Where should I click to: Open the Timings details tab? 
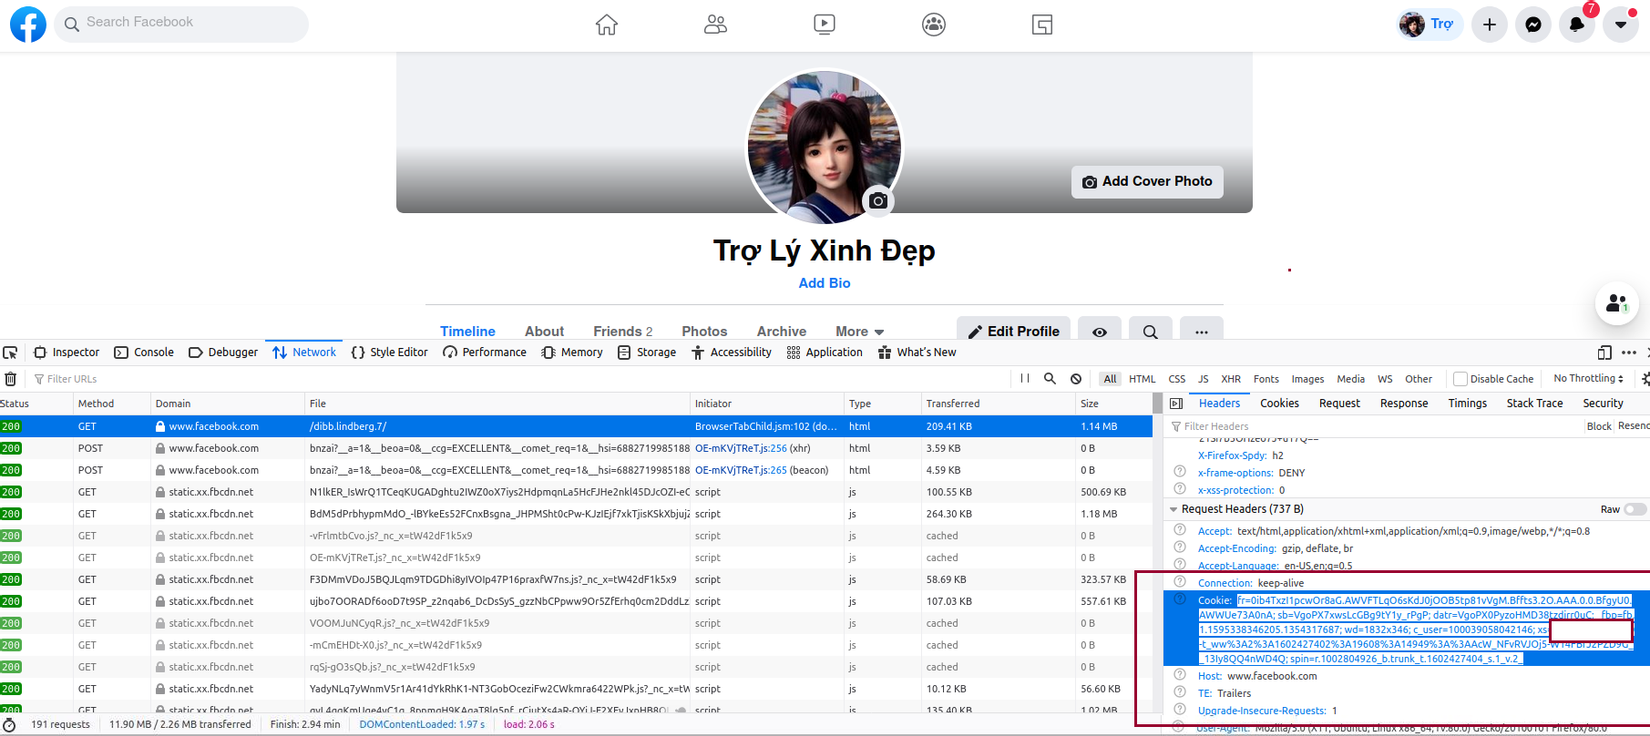[x=1467, y=404]
